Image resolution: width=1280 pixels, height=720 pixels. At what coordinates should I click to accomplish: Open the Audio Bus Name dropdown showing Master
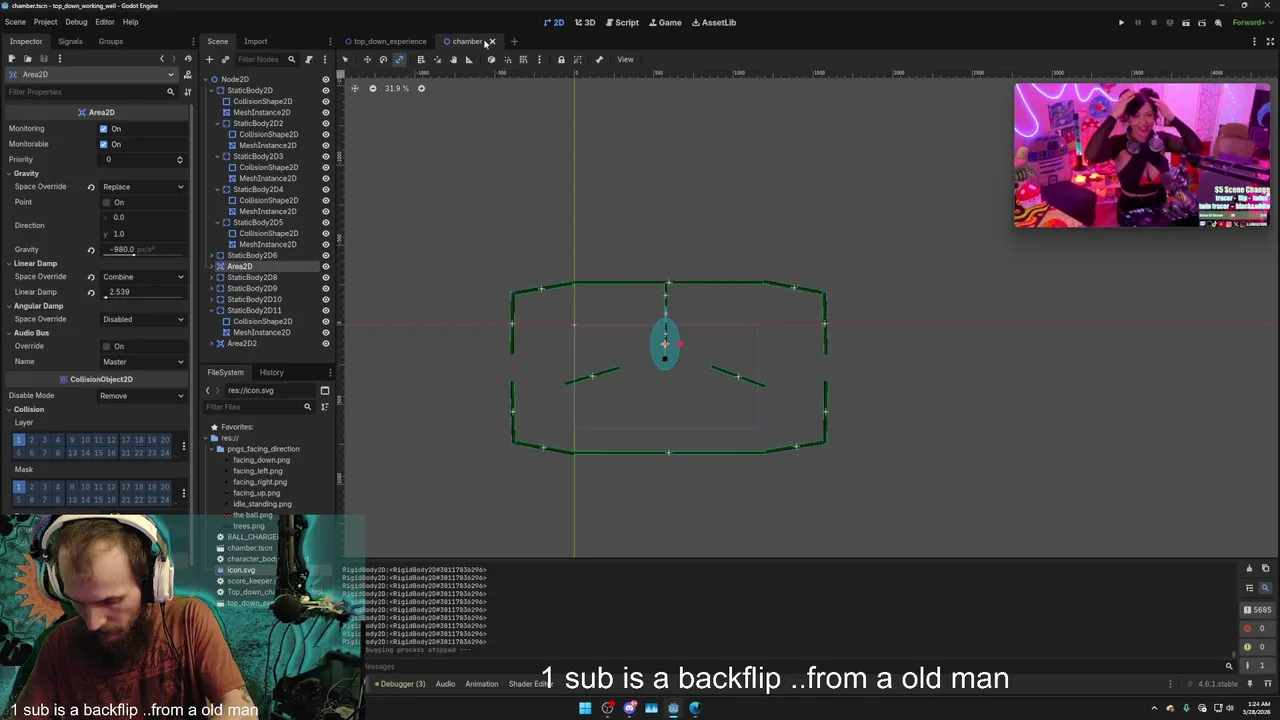click(x=143, y=362)
